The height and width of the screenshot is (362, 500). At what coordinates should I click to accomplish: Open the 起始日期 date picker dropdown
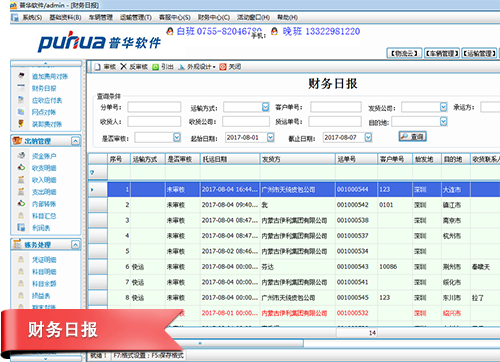pyautogui.click(x=271, y=137)
